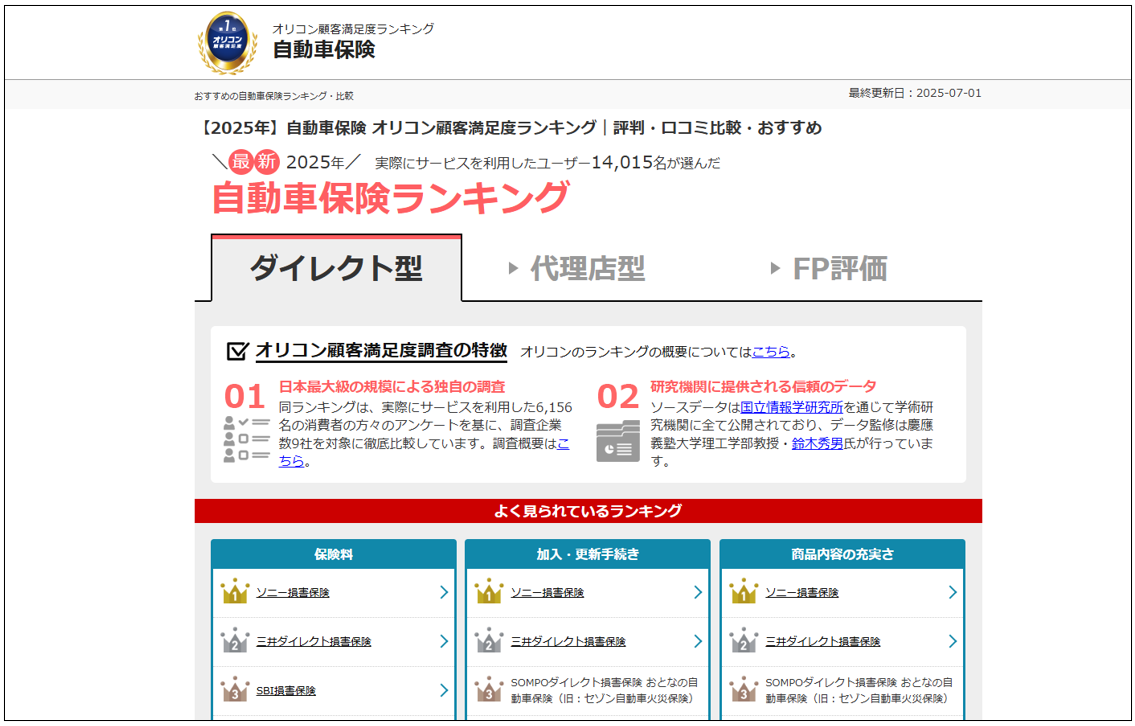Expand chevron for 三井ダイレクト in 商品内容の充実さ
Screen dimensions: 1135x726
click(953, 642)
